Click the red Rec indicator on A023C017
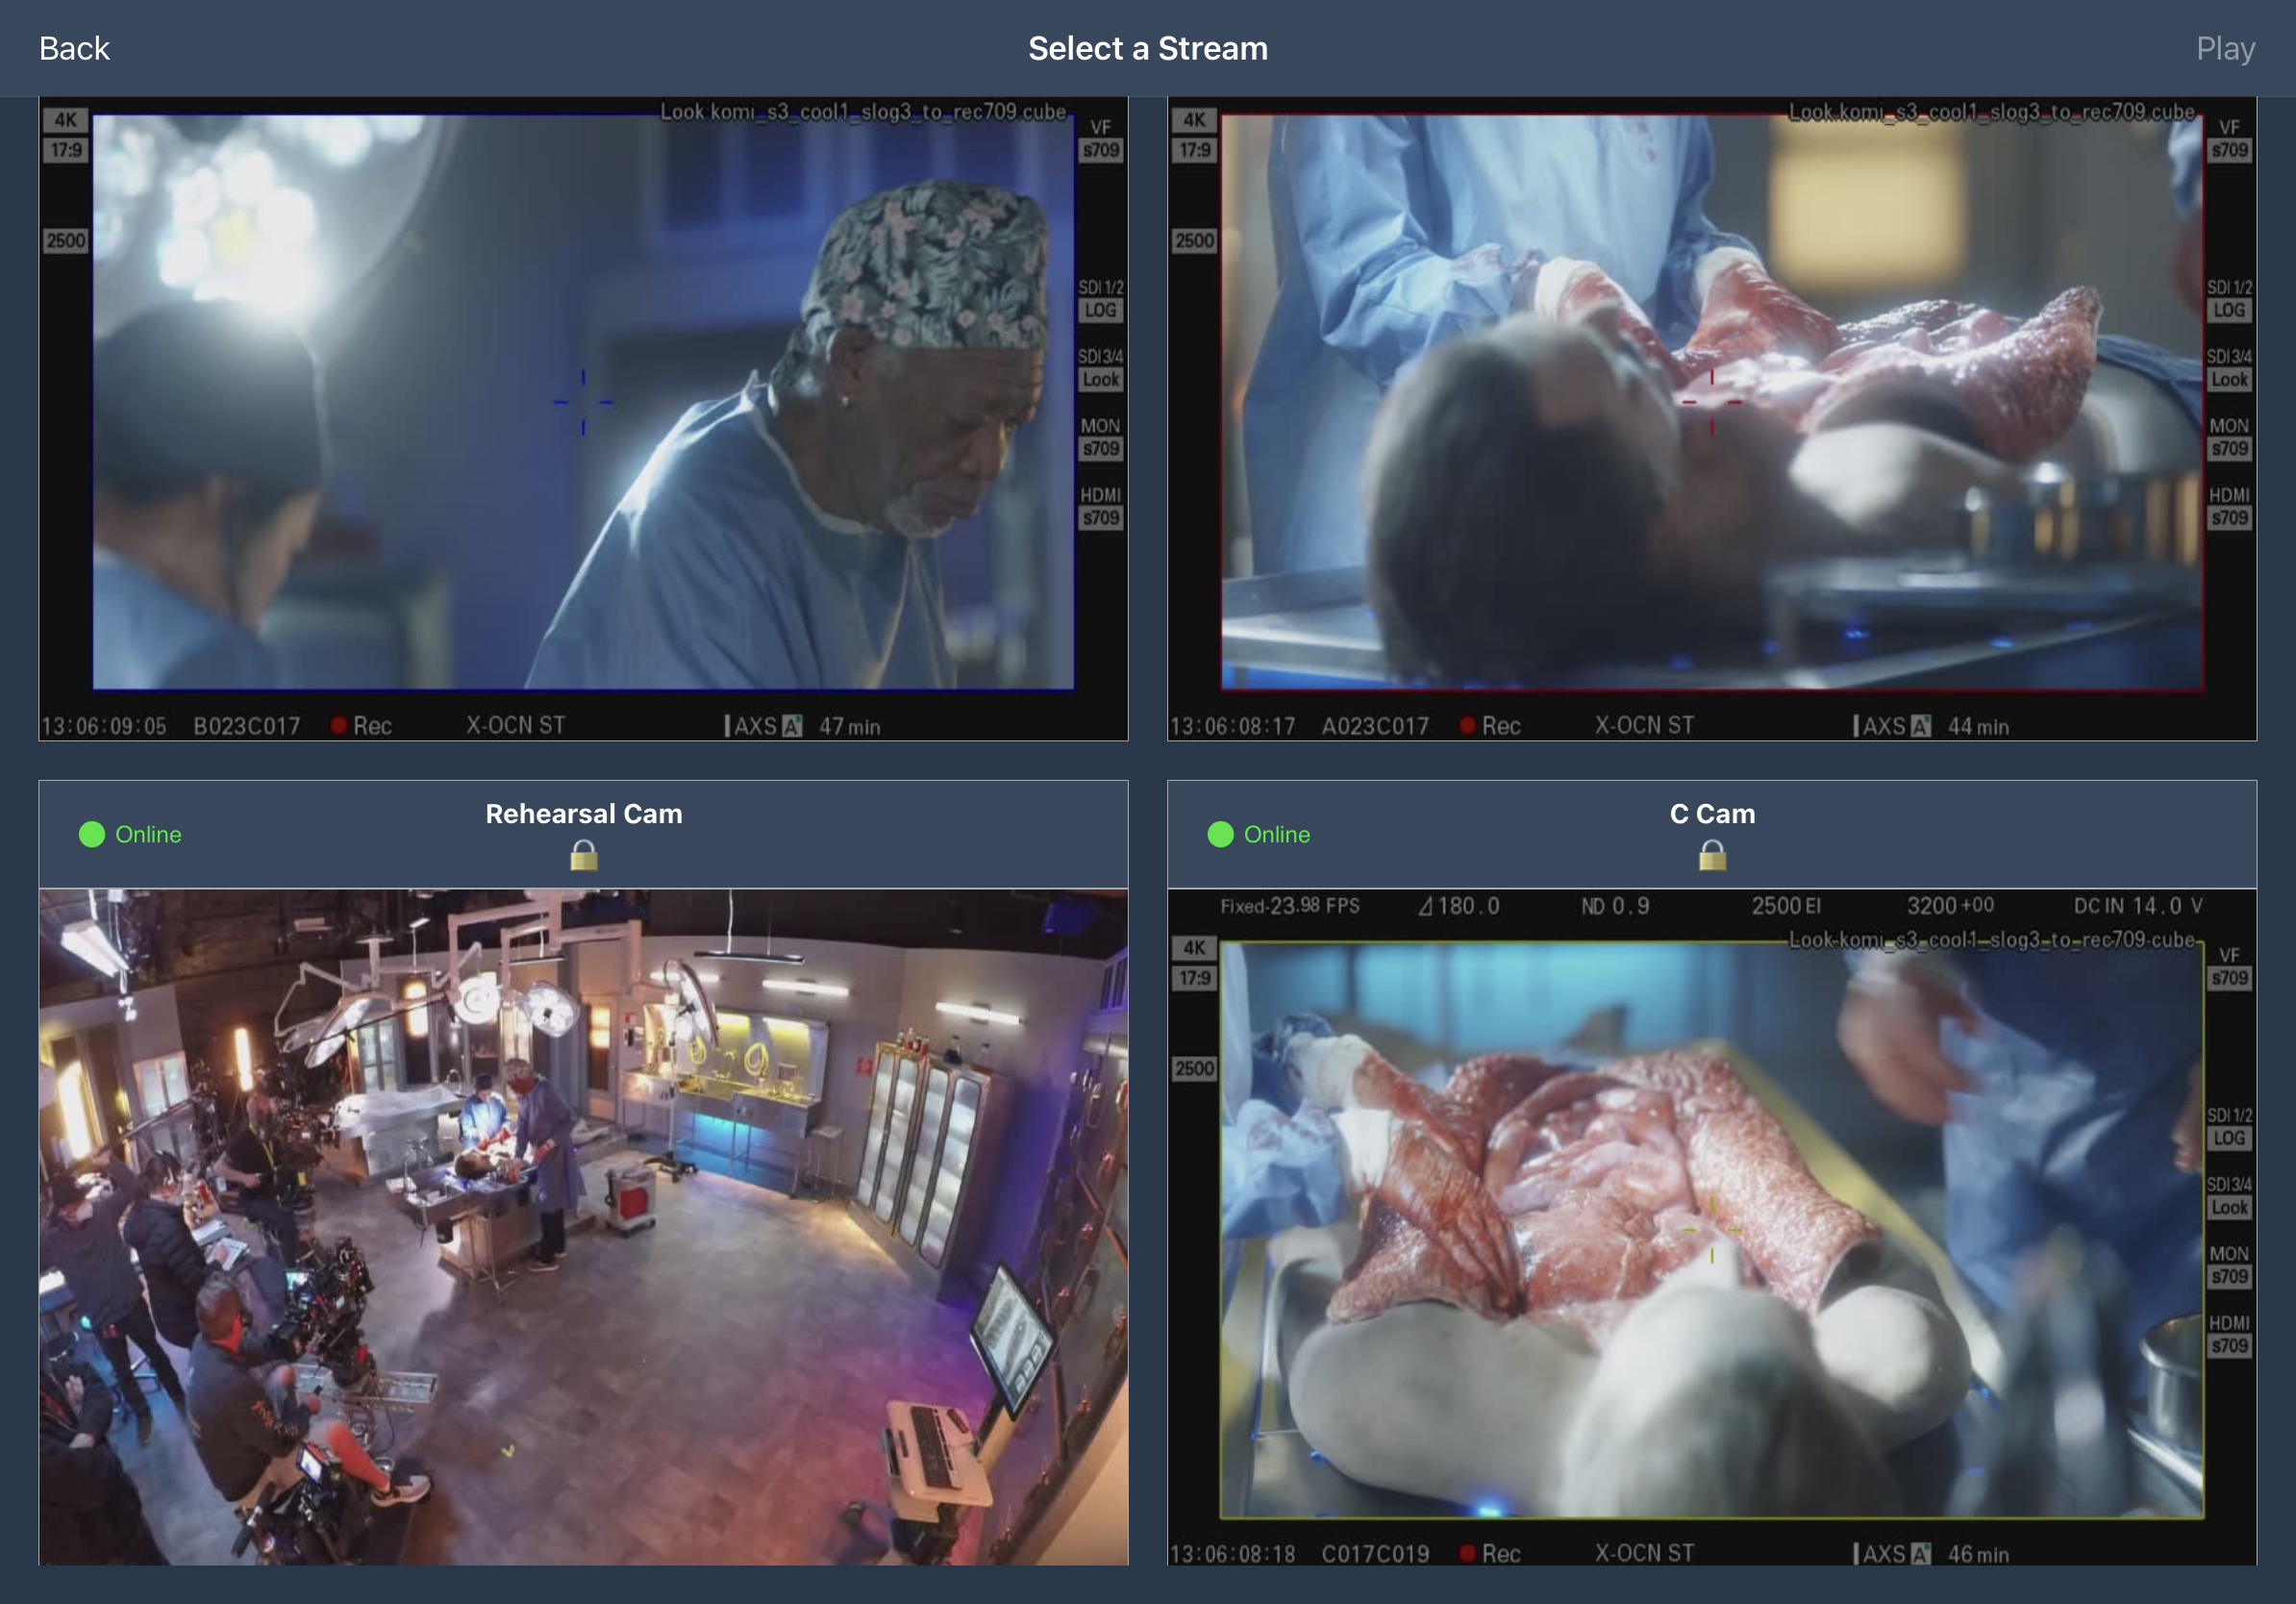2296x1604 pixels. [x=1468, y=725]
